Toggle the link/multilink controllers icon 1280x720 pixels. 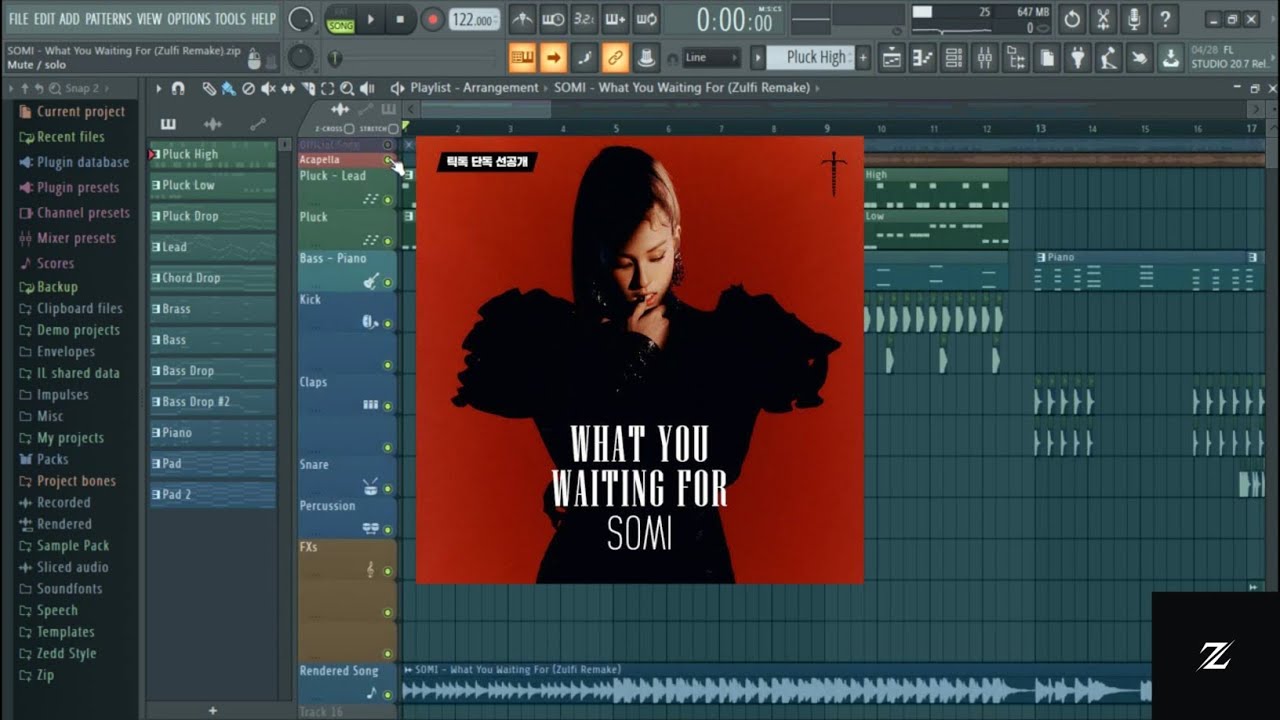tap(615, 58)
